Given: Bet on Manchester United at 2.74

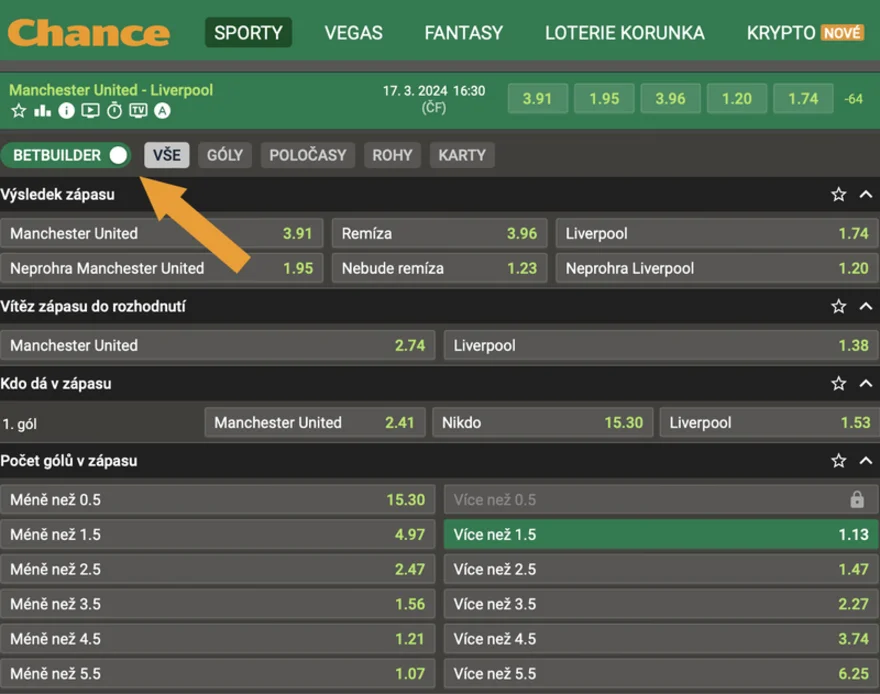Looking at the screenshot, I should tap(218, 345).
